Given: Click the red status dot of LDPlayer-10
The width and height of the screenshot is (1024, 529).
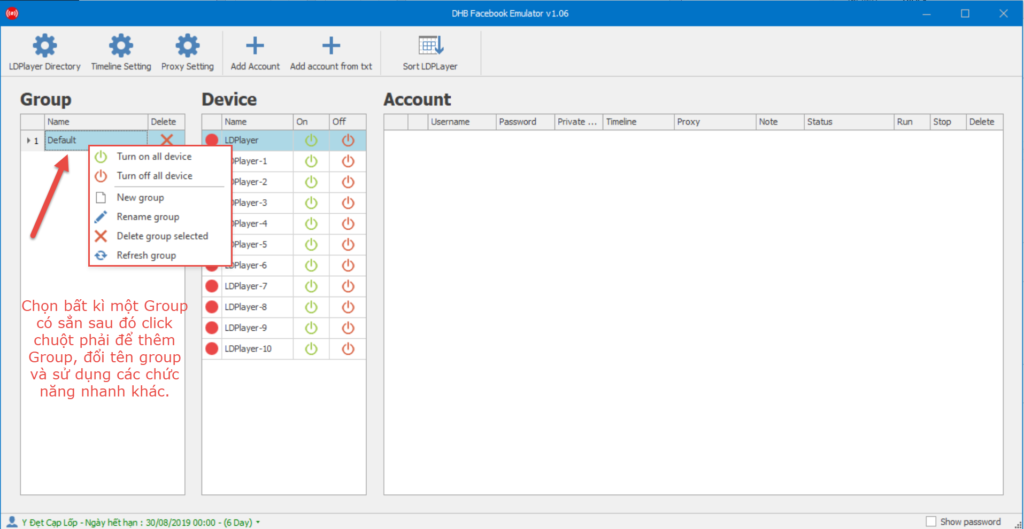Looking at the screenshot, I should pos(212,349).
